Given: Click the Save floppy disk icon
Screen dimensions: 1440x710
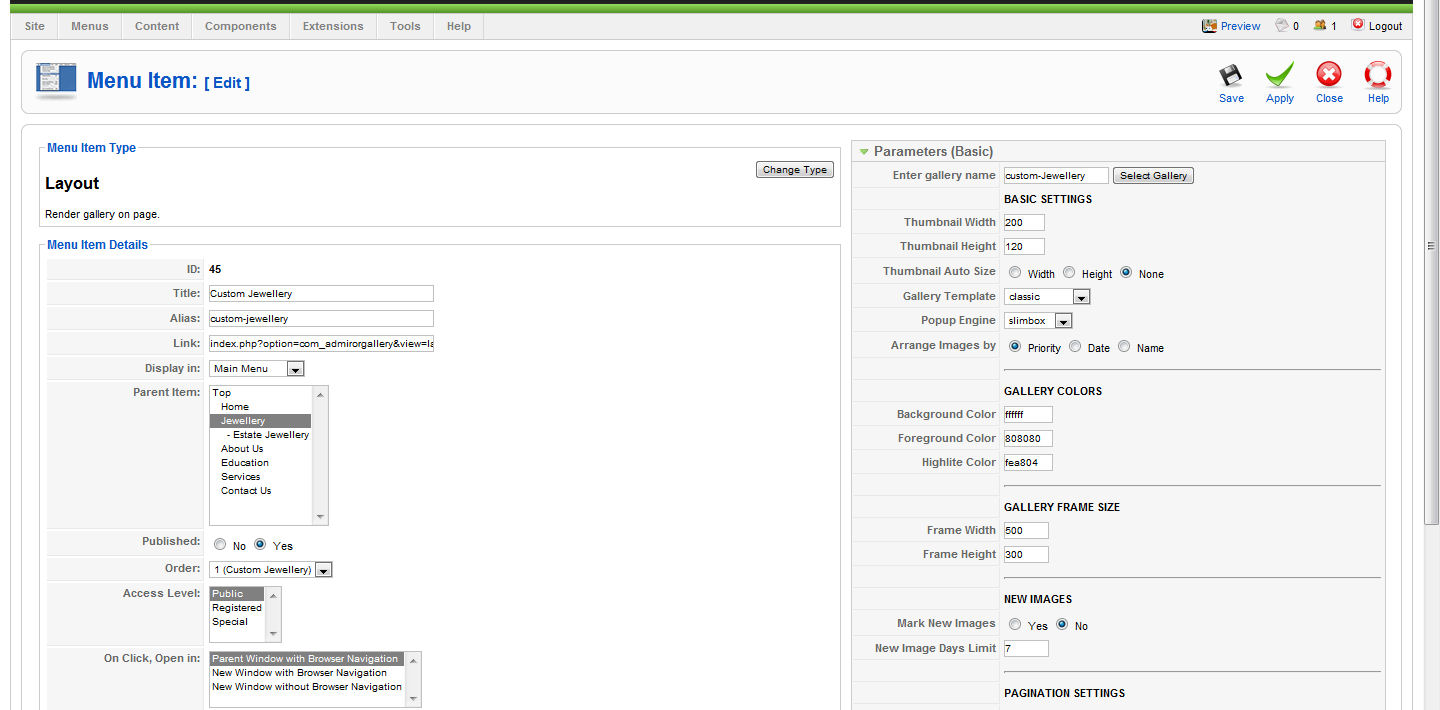Looking at the screenshot, I should [1231, 75].
